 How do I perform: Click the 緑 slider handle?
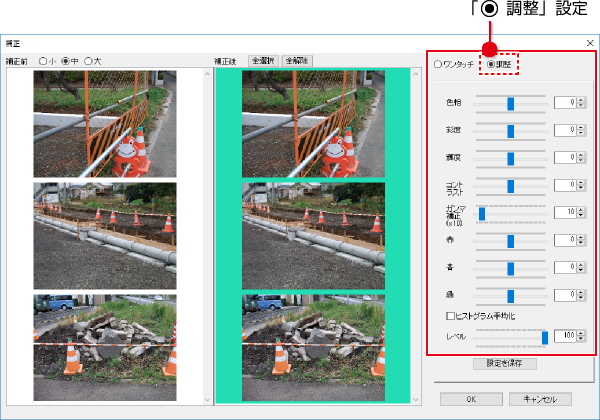510,296
